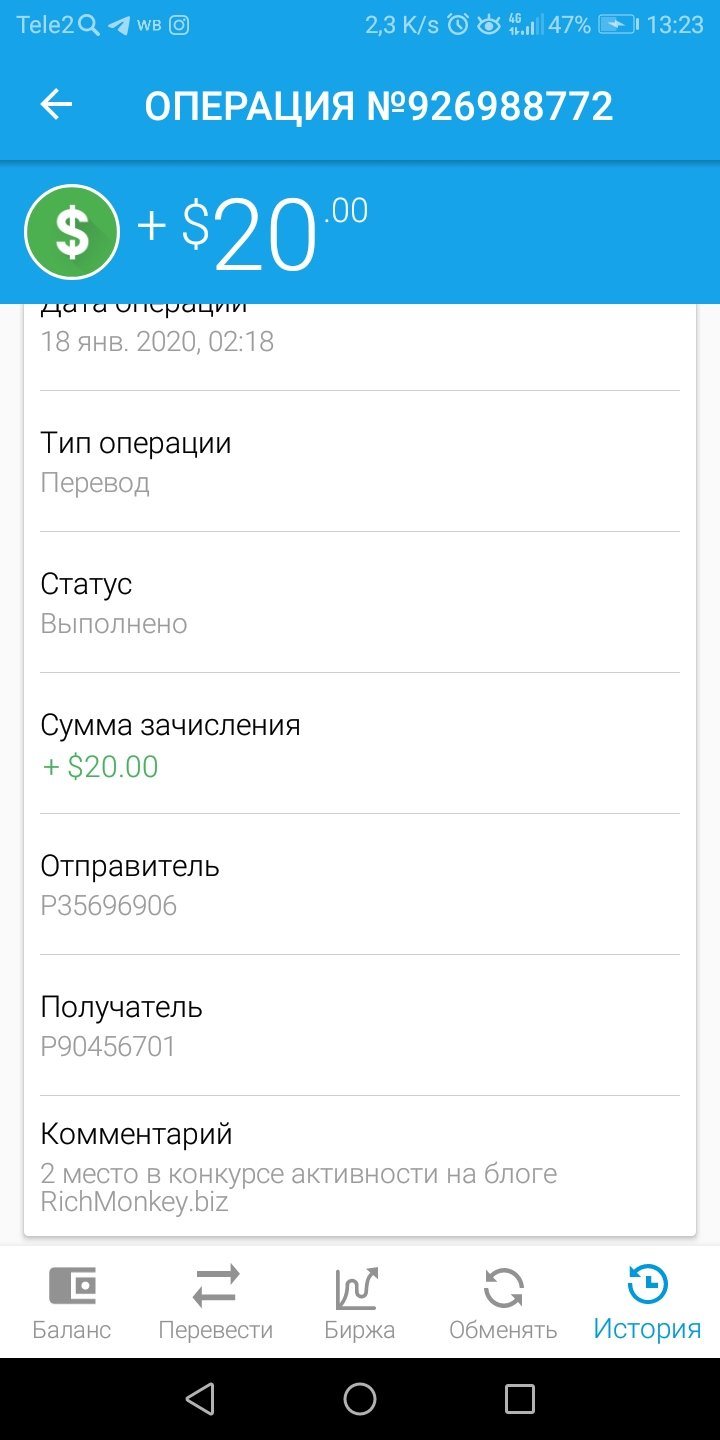Tap the back arrow in the header
This screenshot has height=1440, width=720.
tap(56, 105)
